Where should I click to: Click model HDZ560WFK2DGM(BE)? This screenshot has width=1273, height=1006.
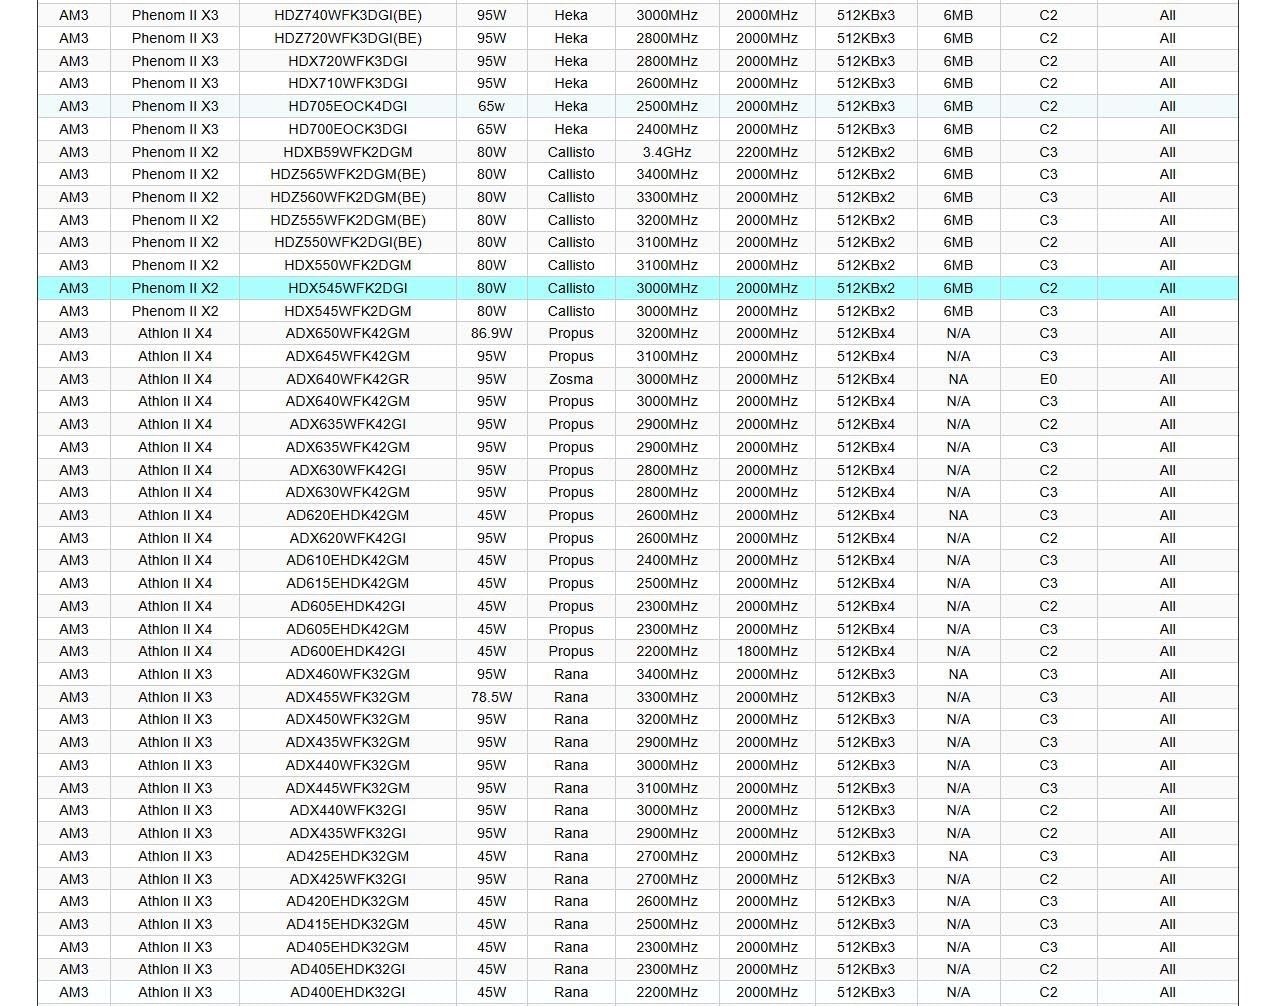(x=347, y=197)
